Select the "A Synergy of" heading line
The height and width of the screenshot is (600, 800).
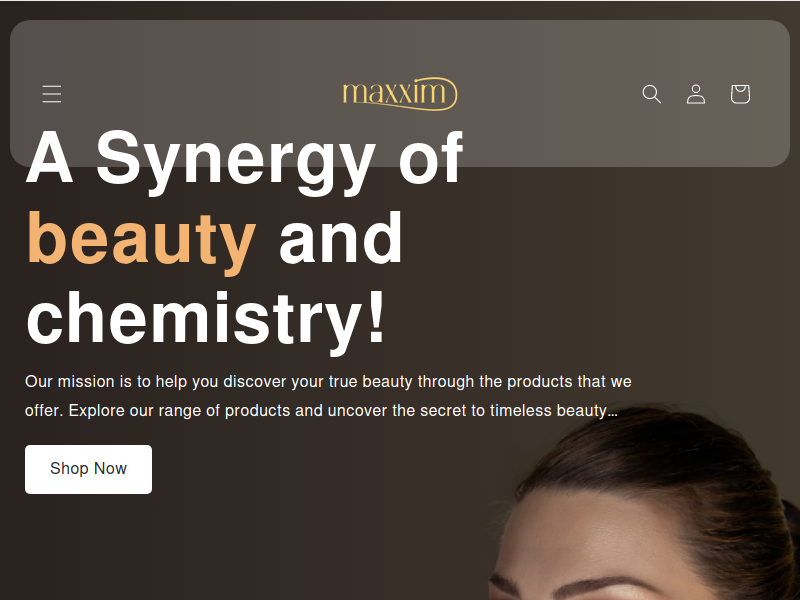pyautogui.click(x=244, y=159)
